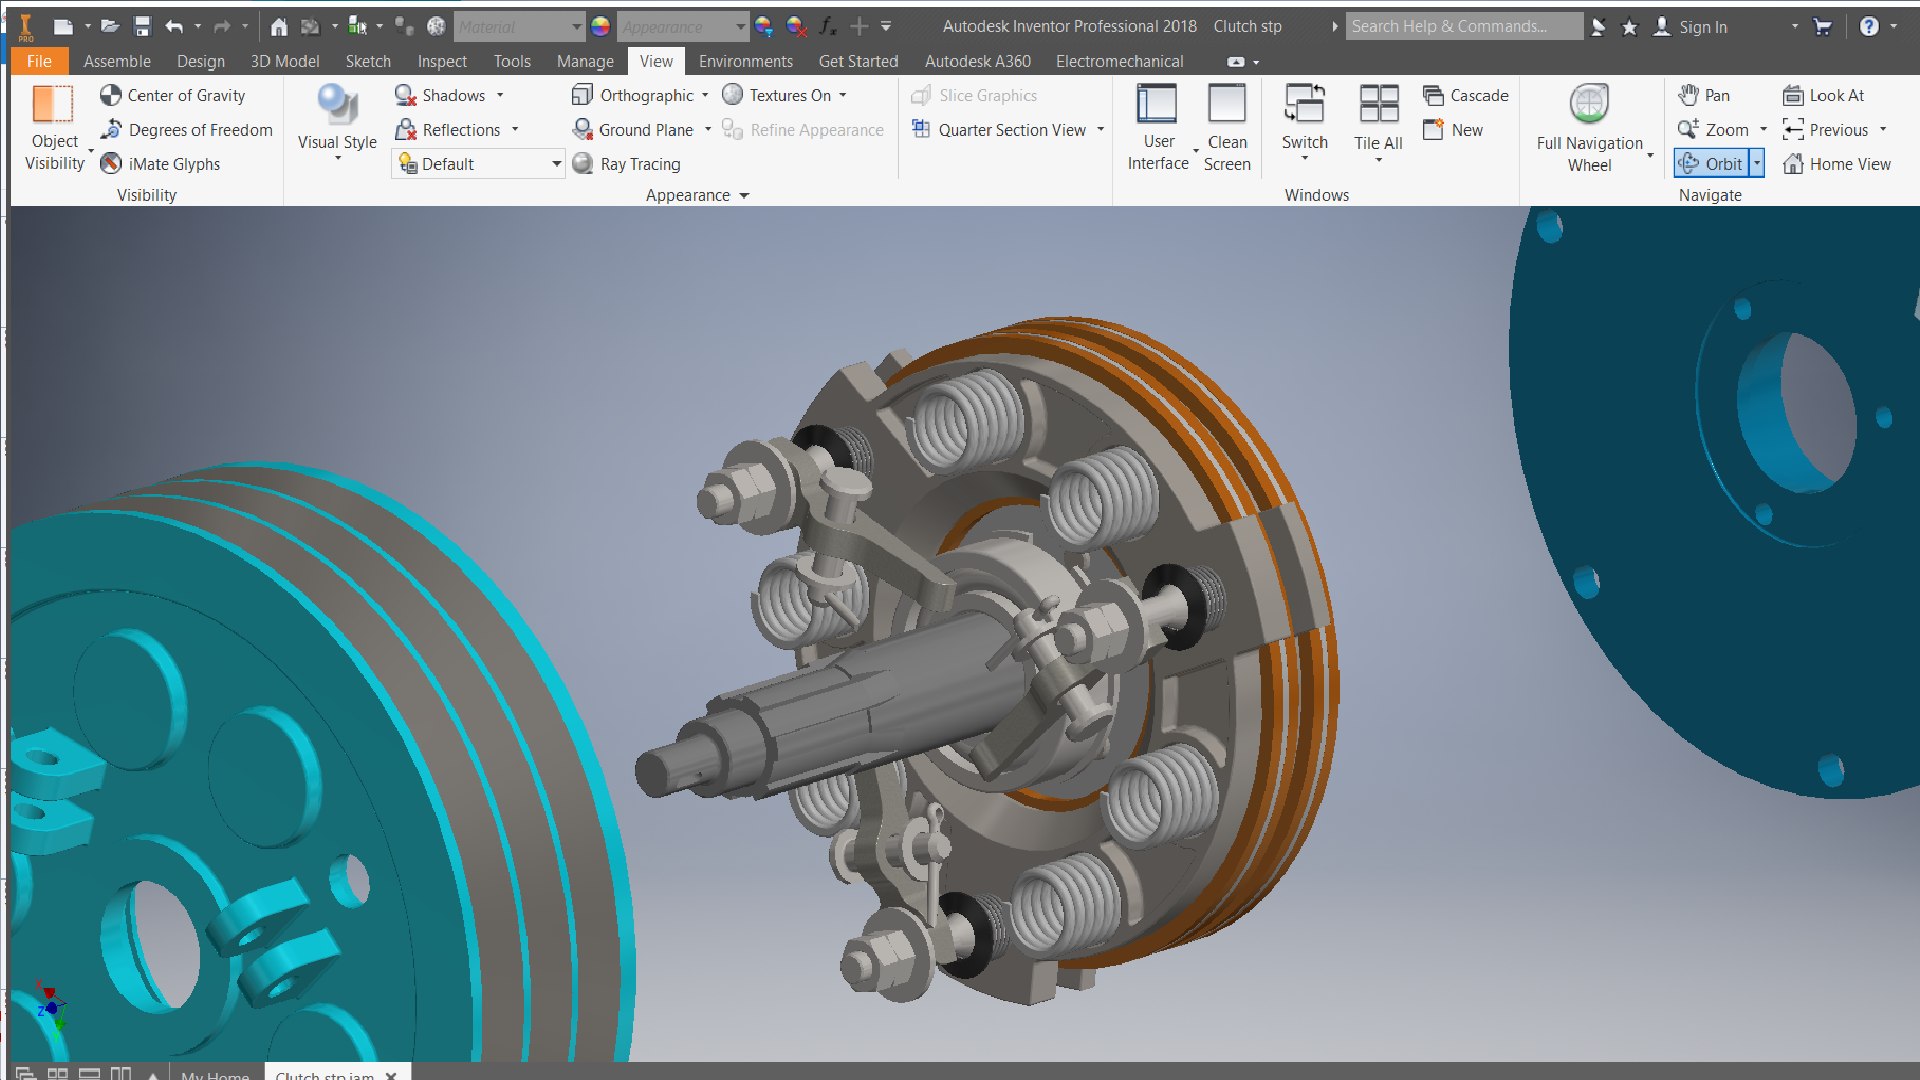Cascade the open windows
Image resolution: width=1920 pixels, height=1080 pixels.
pyautogui.click(x=1466, y=95)
